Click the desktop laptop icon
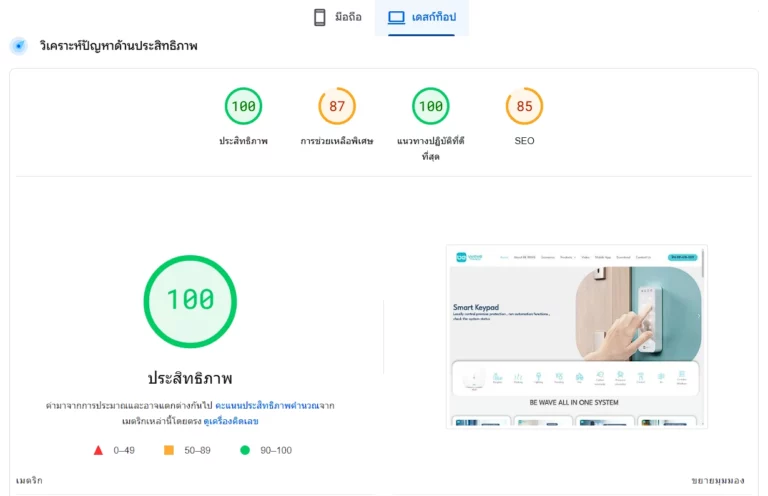 (x=396, y=18)
